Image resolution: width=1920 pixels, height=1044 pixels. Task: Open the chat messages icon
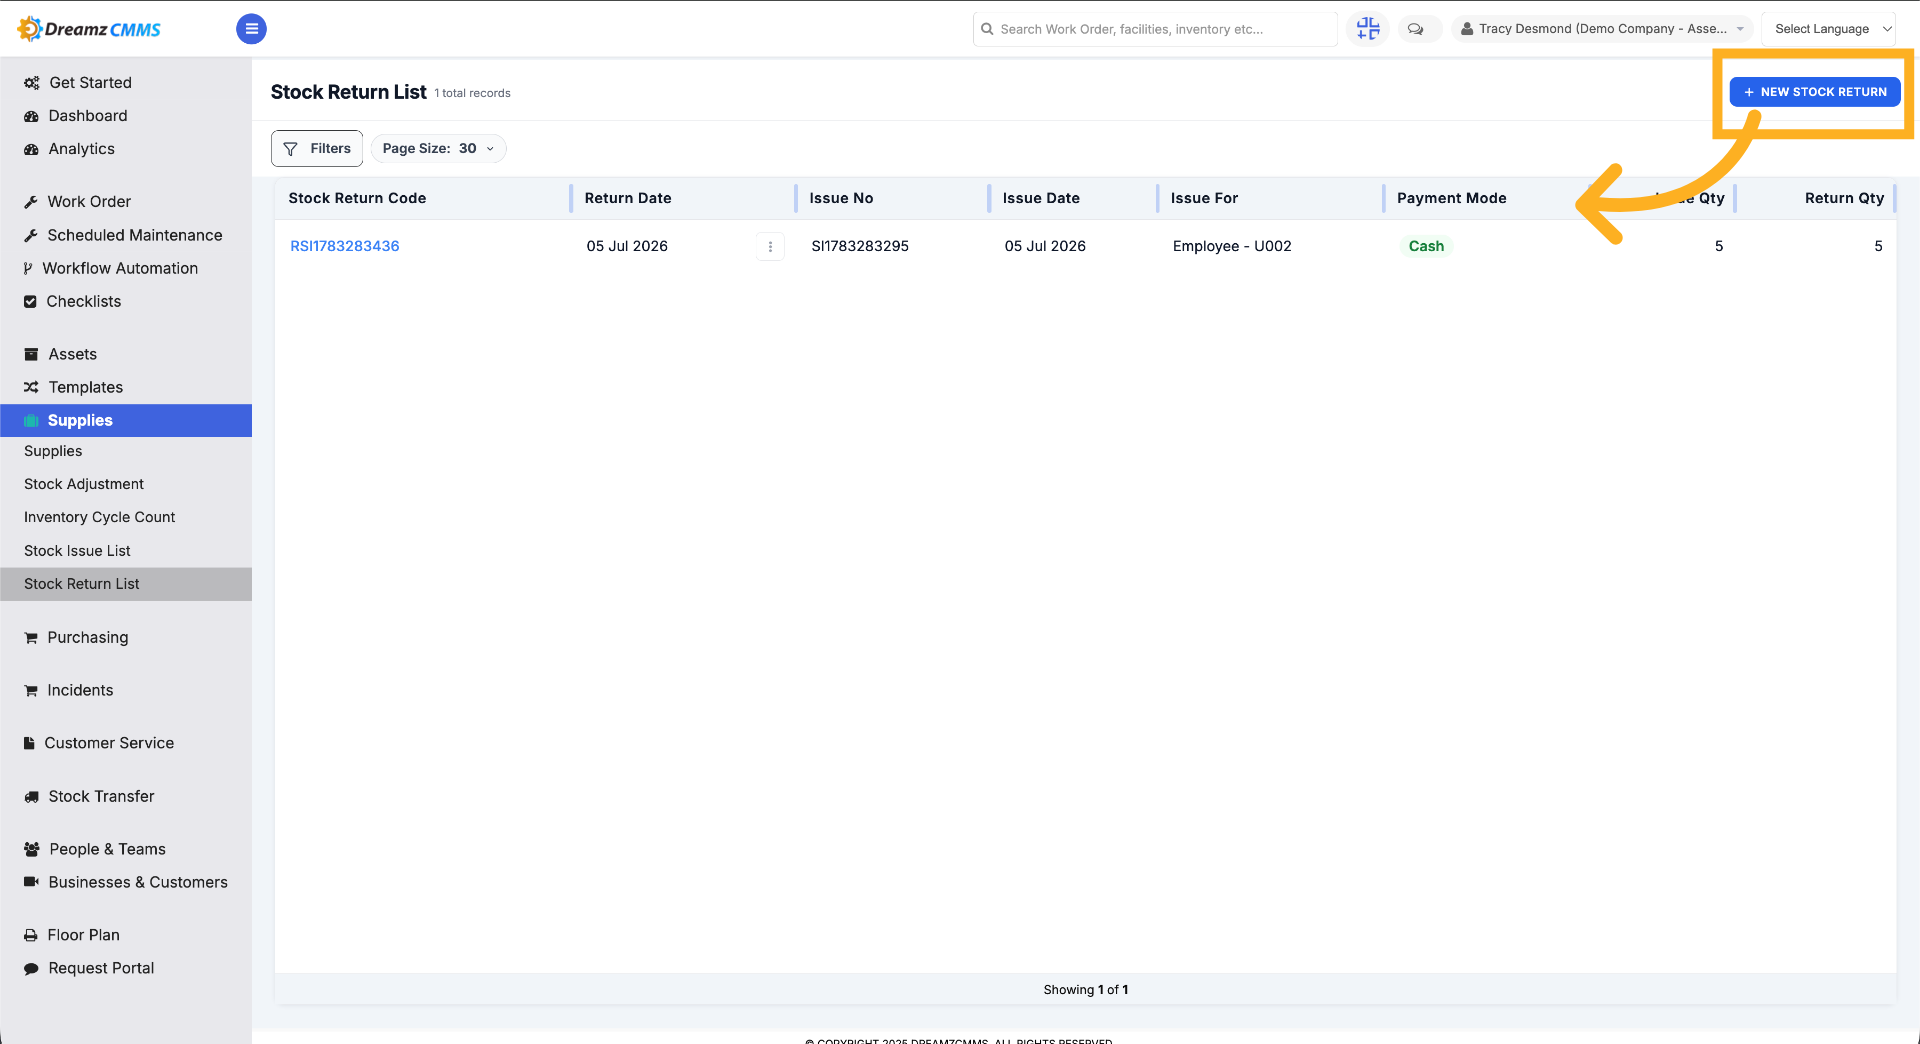pos(1415,29)
